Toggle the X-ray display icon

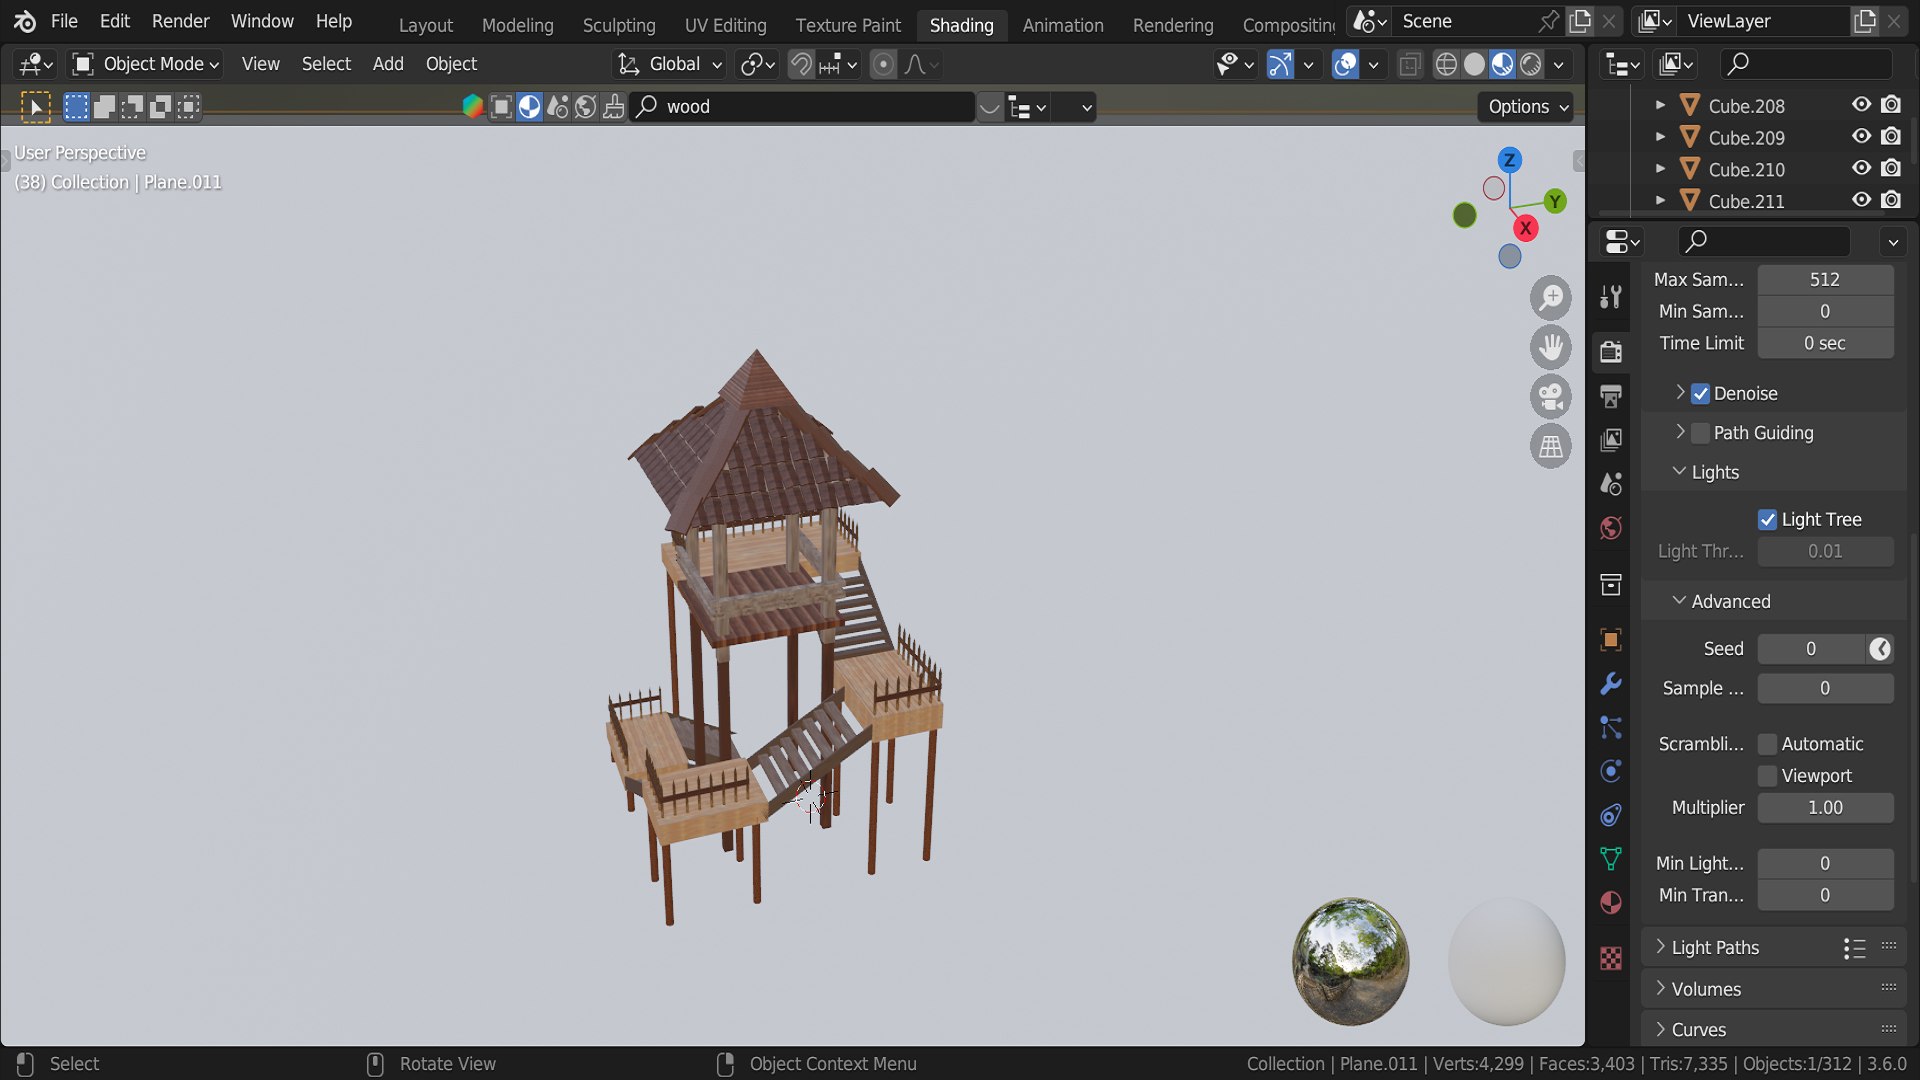click(x=1410, y=64)
